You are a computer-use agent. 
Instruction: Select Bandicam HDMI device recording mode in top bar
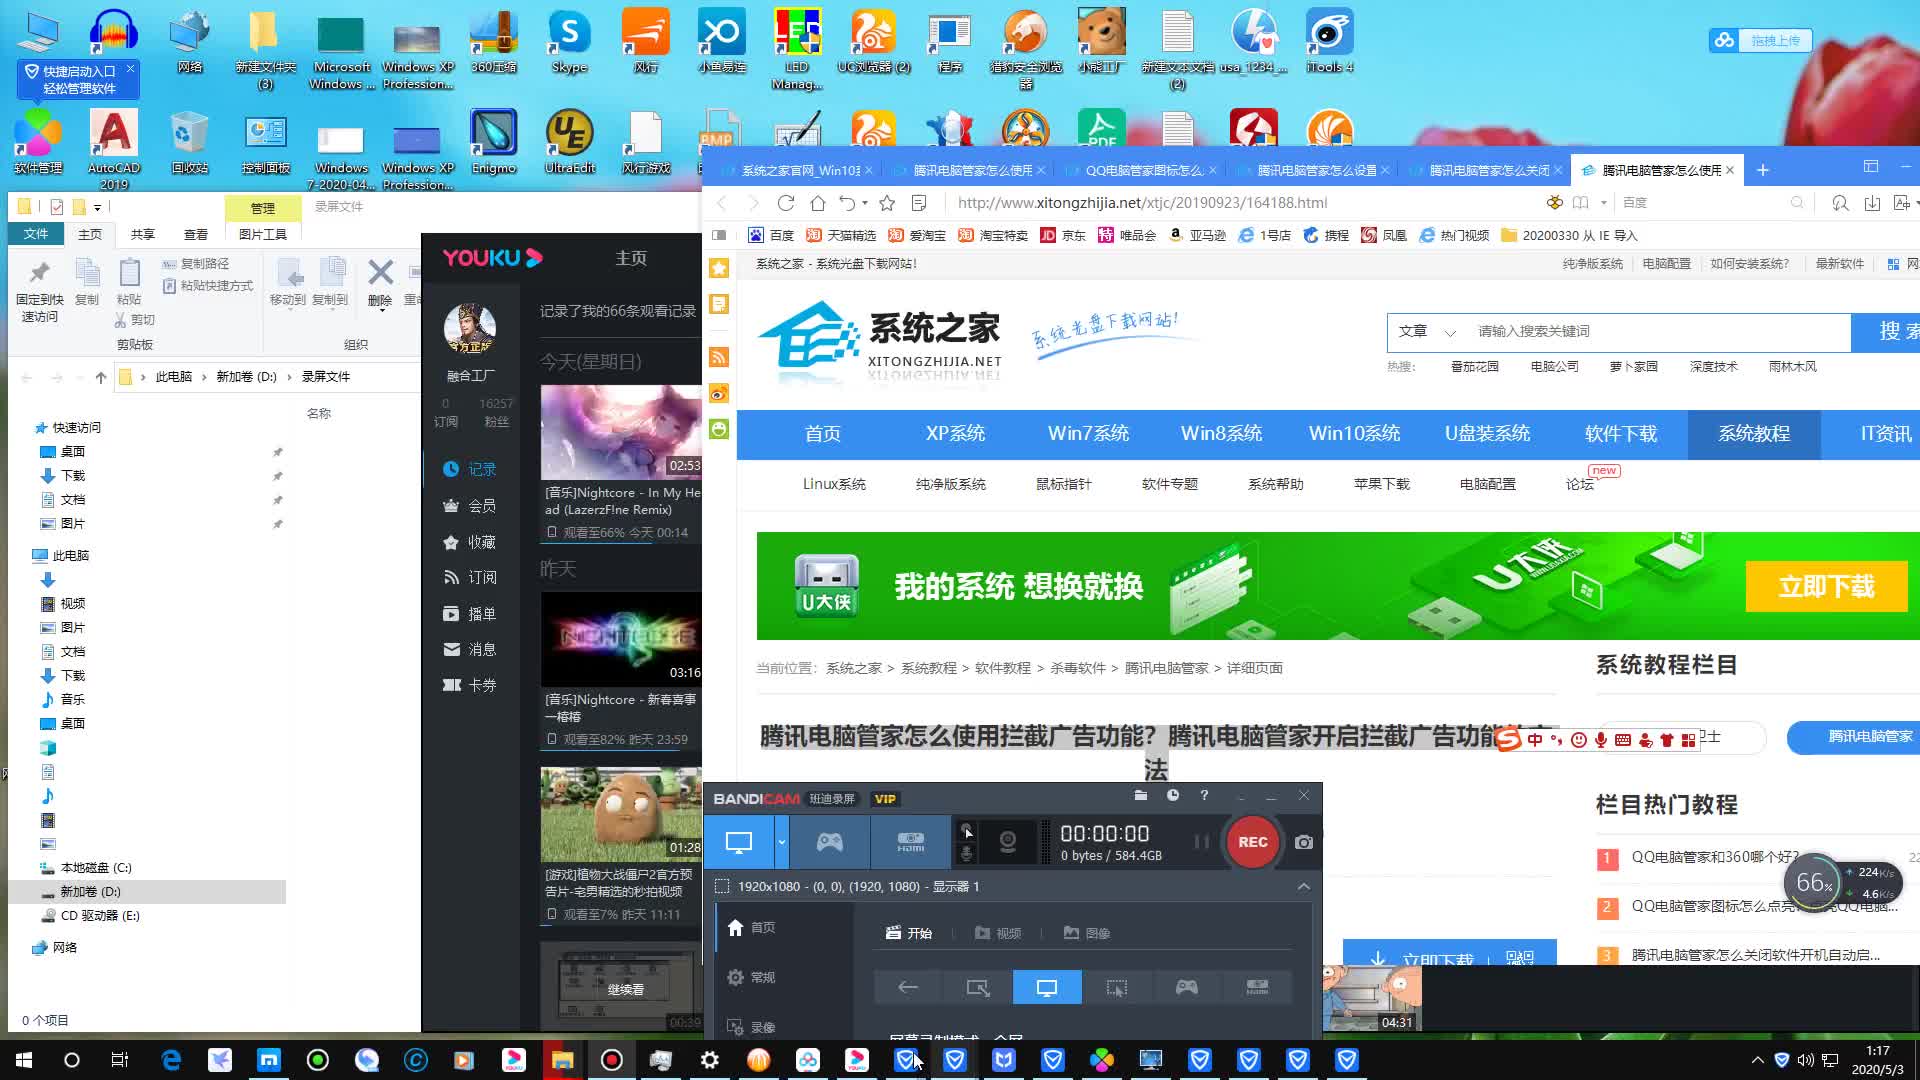click(x=910, y=842)
